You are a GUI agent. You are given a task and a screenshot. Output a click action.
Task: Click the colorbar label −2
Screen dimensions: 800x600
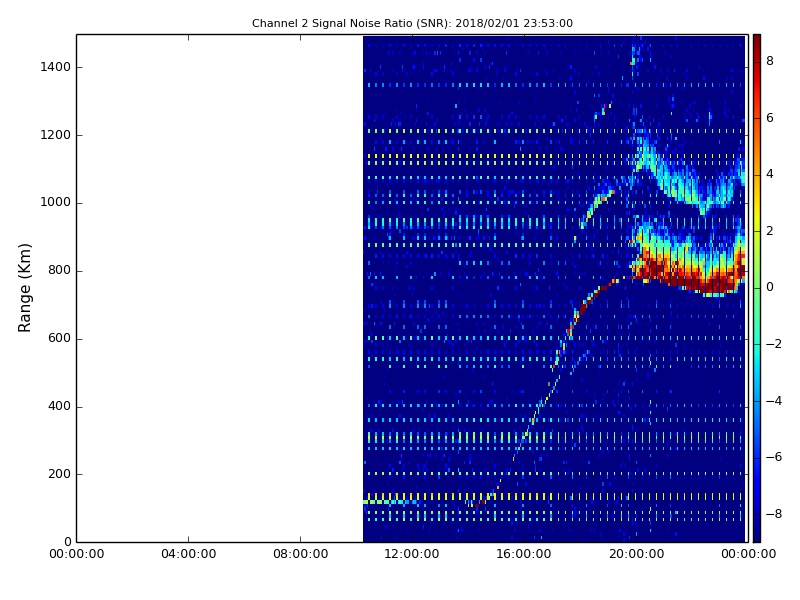point(774,344)
